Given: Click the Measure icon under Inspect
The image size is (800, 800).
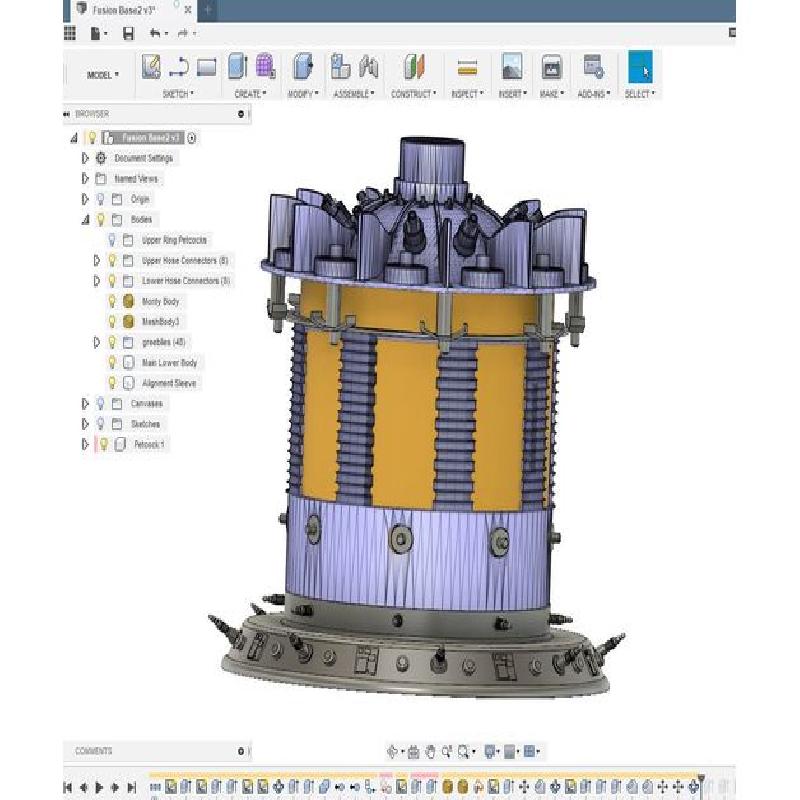Looking at the screenshot, I should (466, 67).
